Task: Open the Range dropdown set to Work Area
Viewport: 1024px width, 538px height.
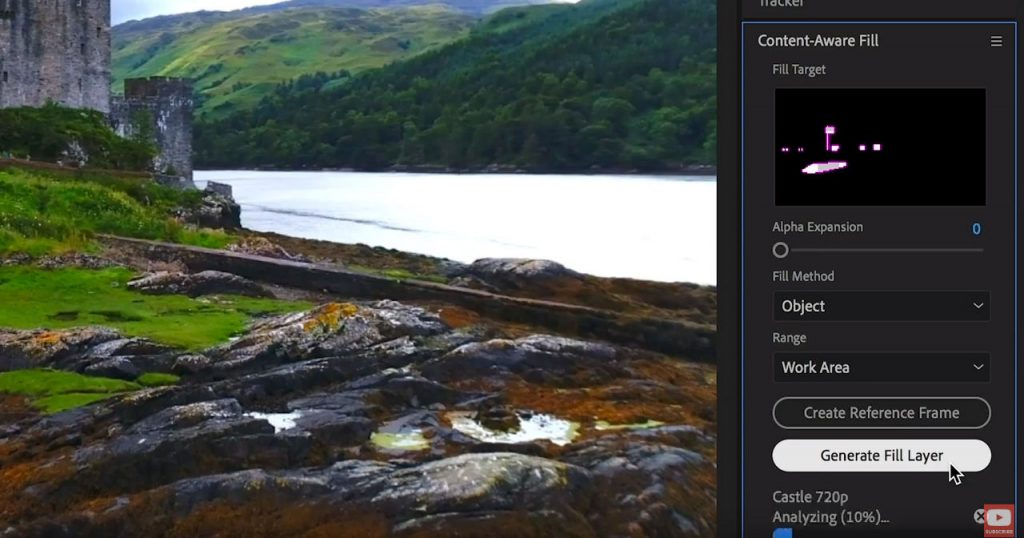Action: tap(881, 368)
